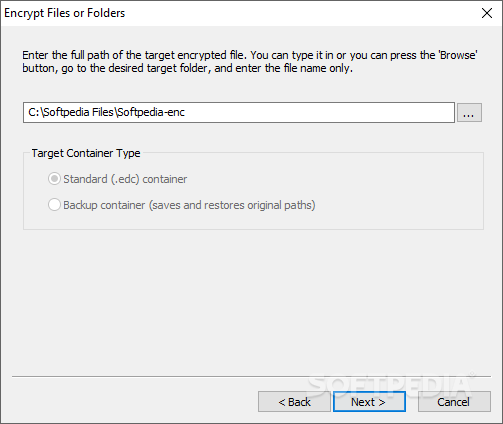Focus the target encrypted file path field
Image resolution: width=503 pixels, height=424 pixels.
tap(239, 113)
